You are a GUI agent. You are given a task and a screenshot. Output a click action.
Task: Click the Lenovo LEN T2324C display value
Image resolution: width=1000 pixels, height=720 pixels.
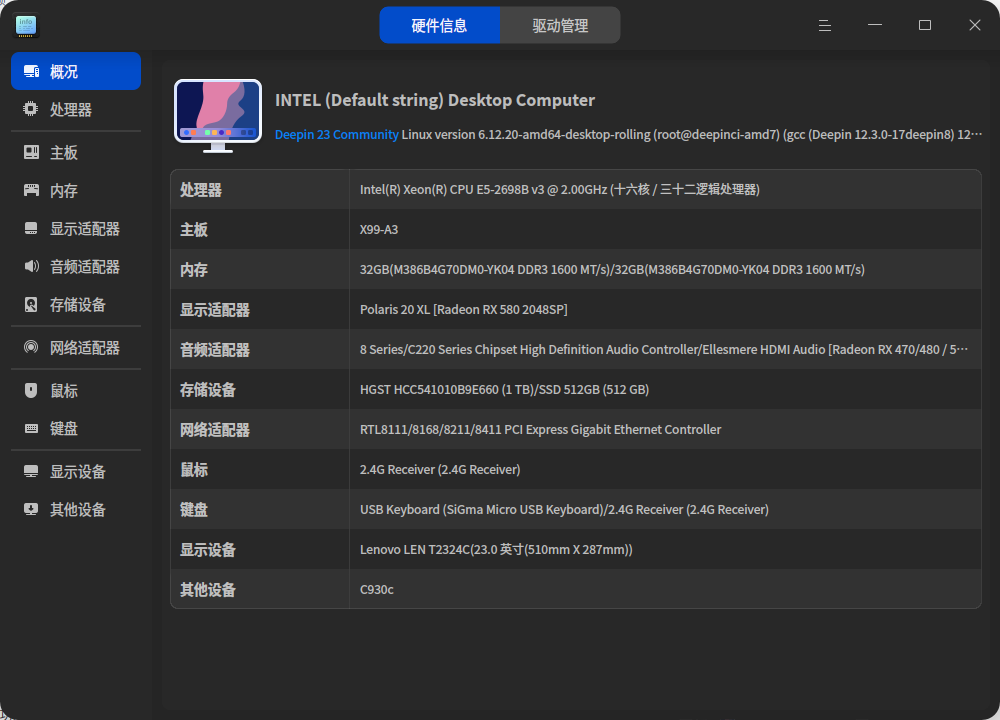point(496,550)
